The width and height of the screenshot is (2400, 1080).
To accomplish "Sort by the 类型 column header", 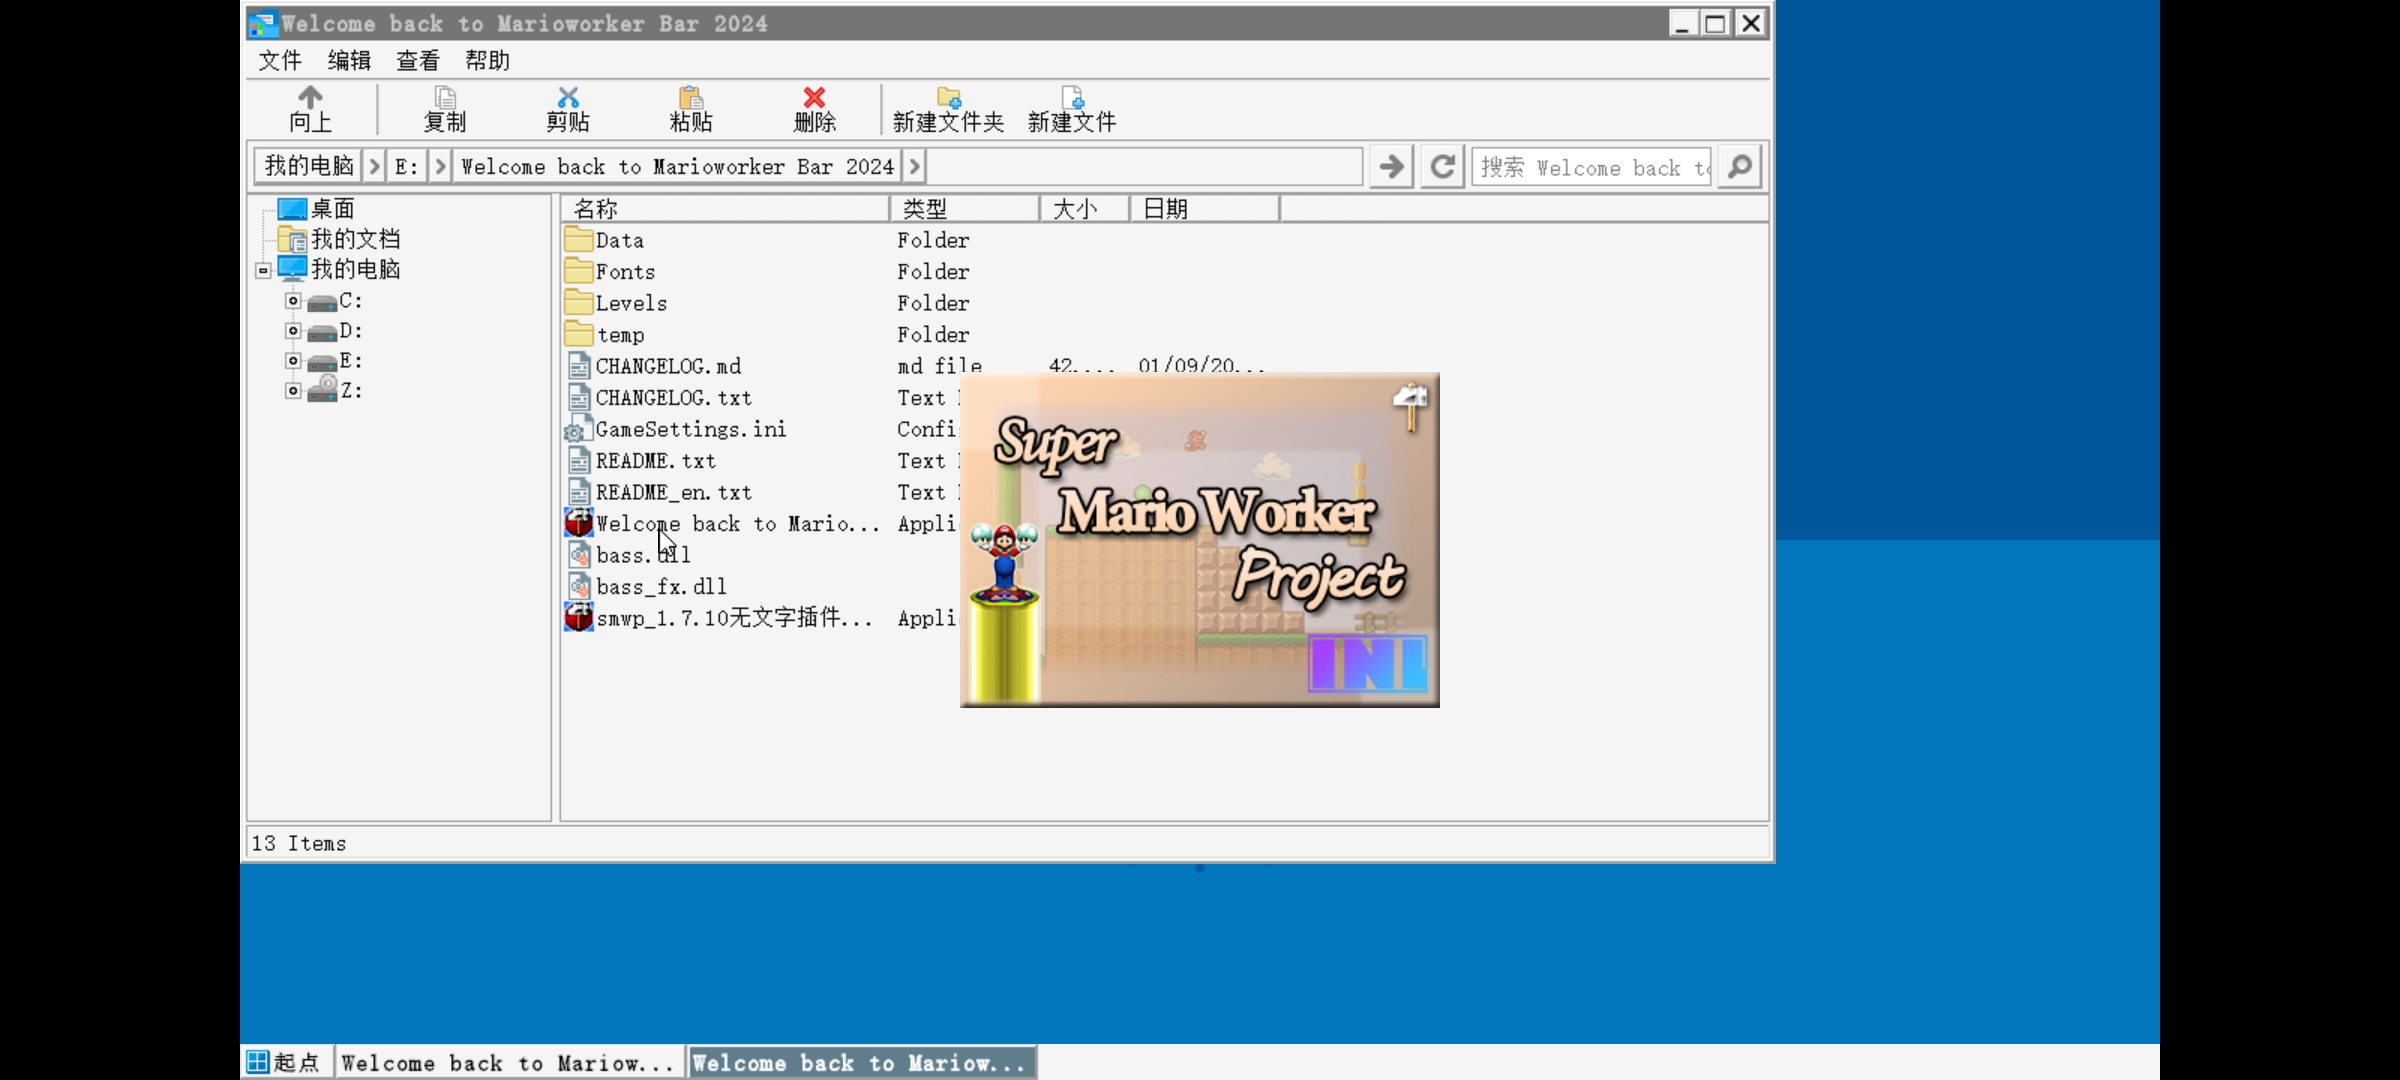I will tap(965, 208).
